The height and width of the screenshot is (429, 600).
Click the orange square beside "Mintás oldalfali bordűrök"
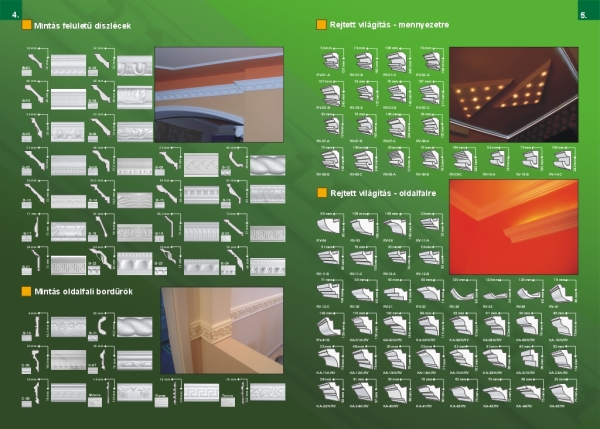tap(26, 291)
